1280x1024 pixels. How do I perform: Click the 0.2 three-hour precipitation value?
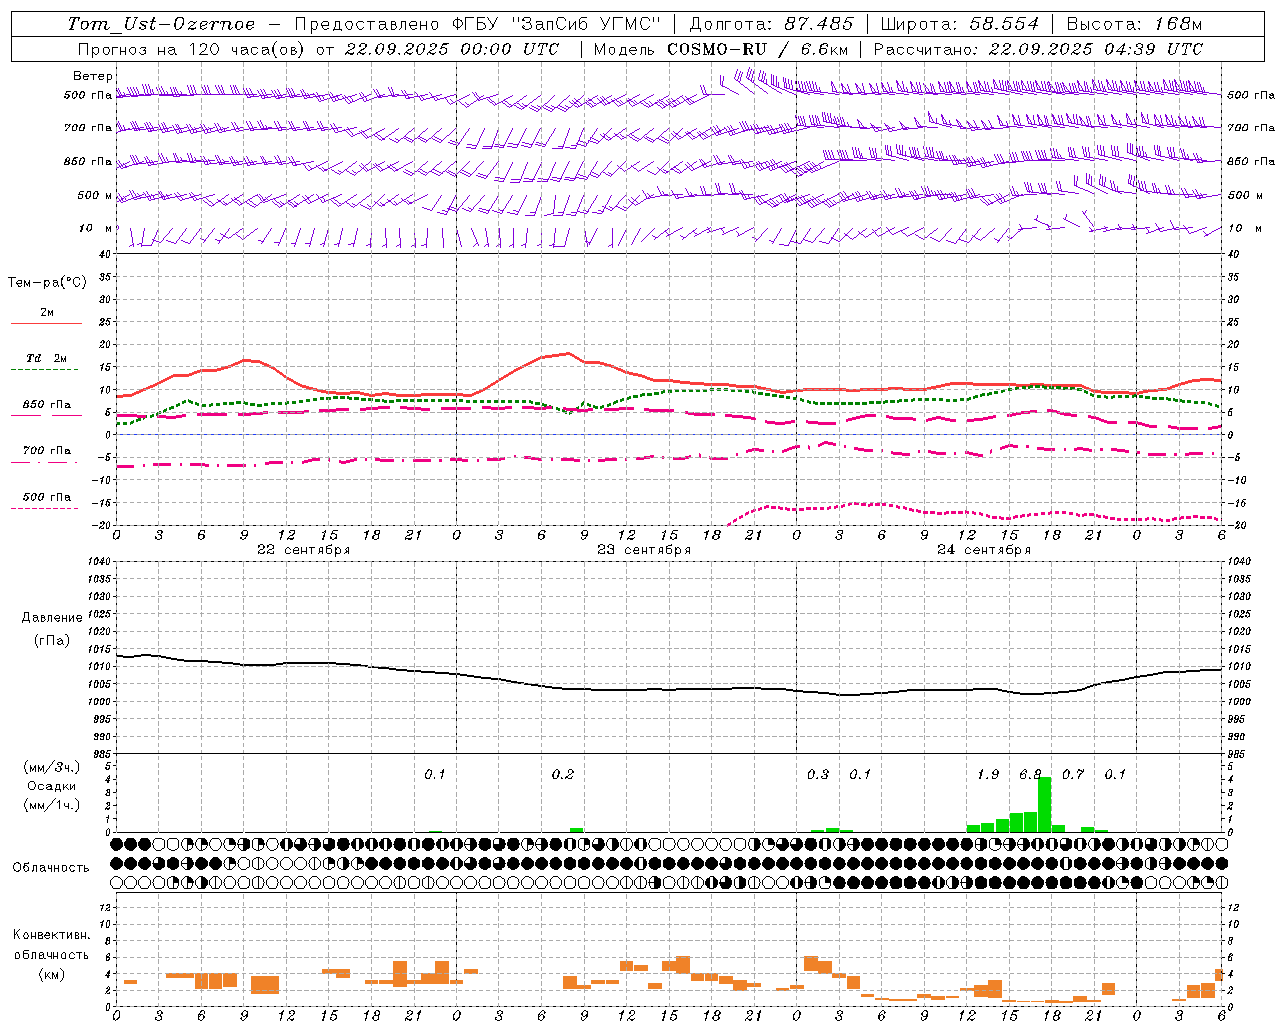coord(563,774)
